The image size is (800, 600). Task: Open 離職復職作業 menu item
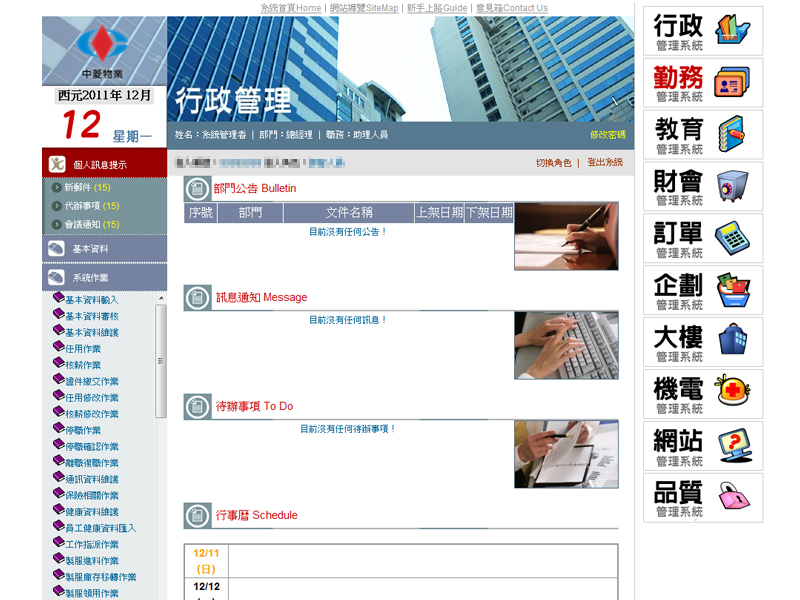point(92,463)
